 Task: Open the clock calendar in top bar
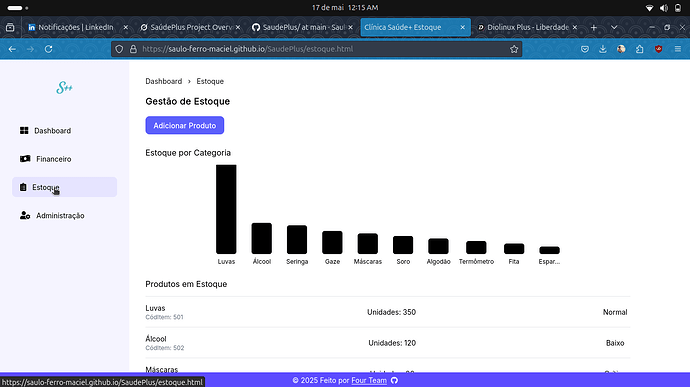(345, 7)
